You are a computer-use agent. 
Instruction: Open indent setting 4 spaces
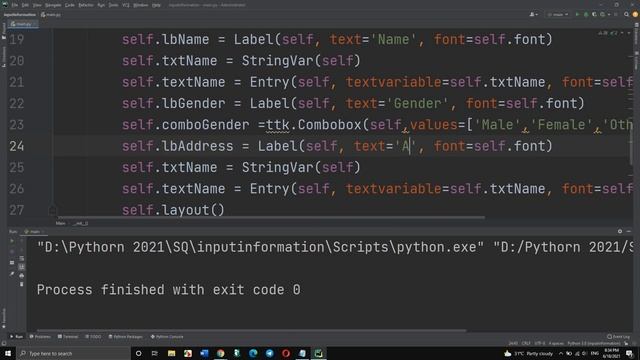pyautogui.click(x=556, y=343)
